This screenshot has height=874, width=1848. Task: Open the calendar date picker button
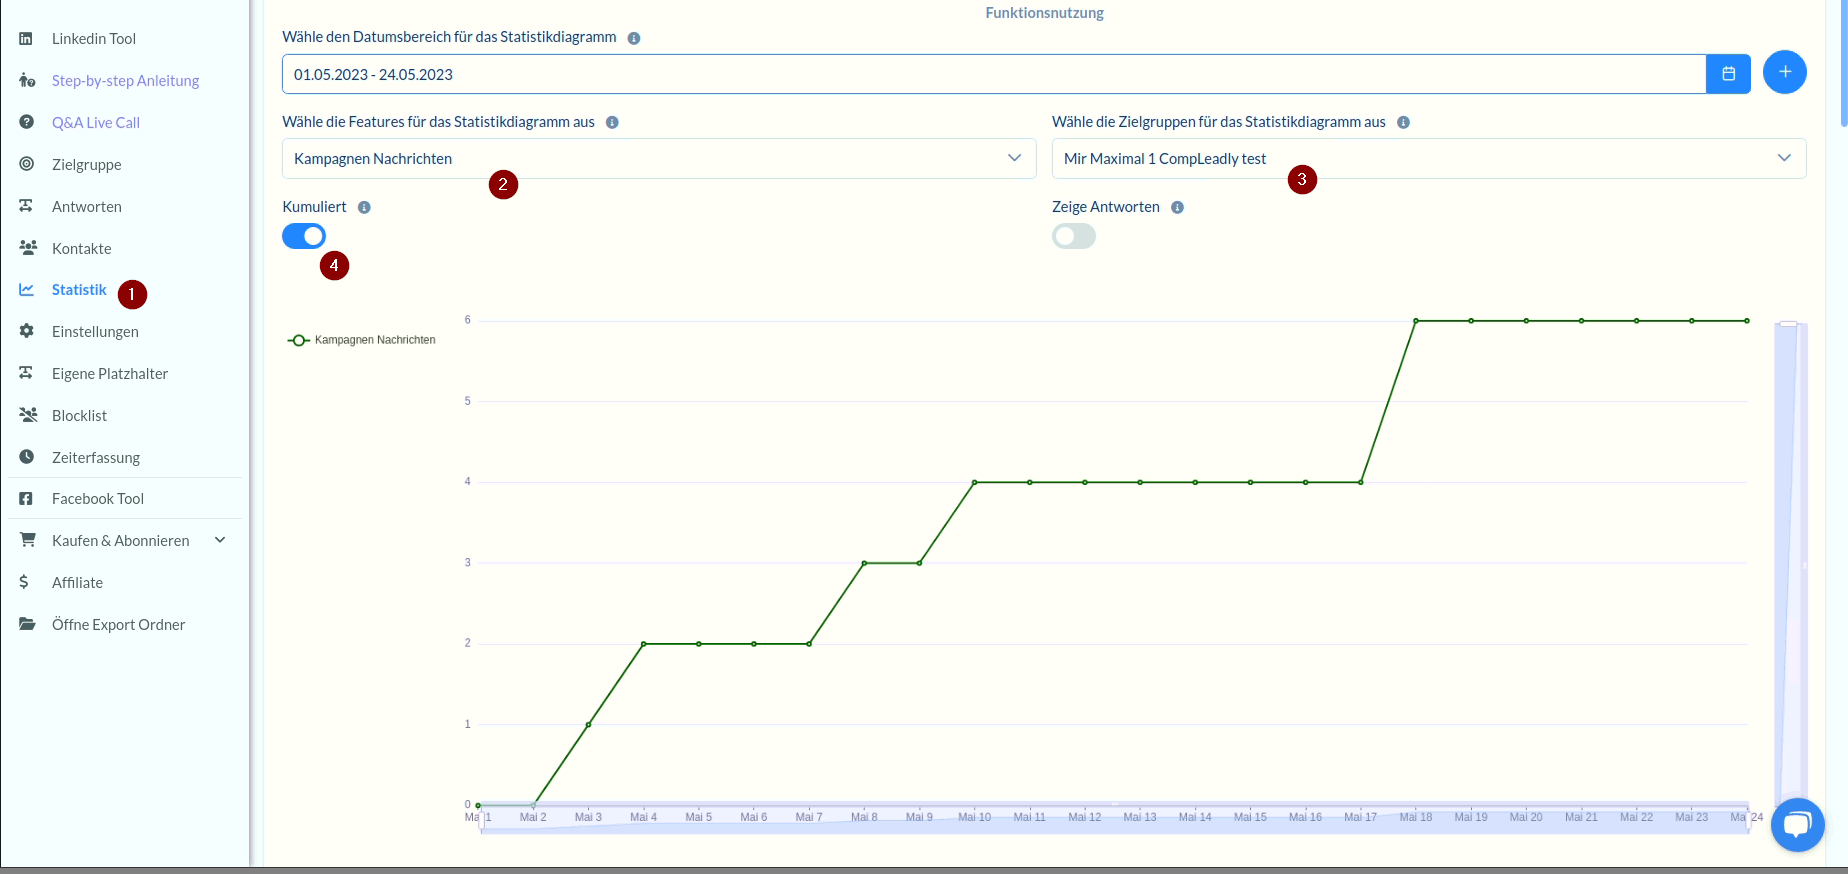pyautogui.click(x=1727, y=74)
